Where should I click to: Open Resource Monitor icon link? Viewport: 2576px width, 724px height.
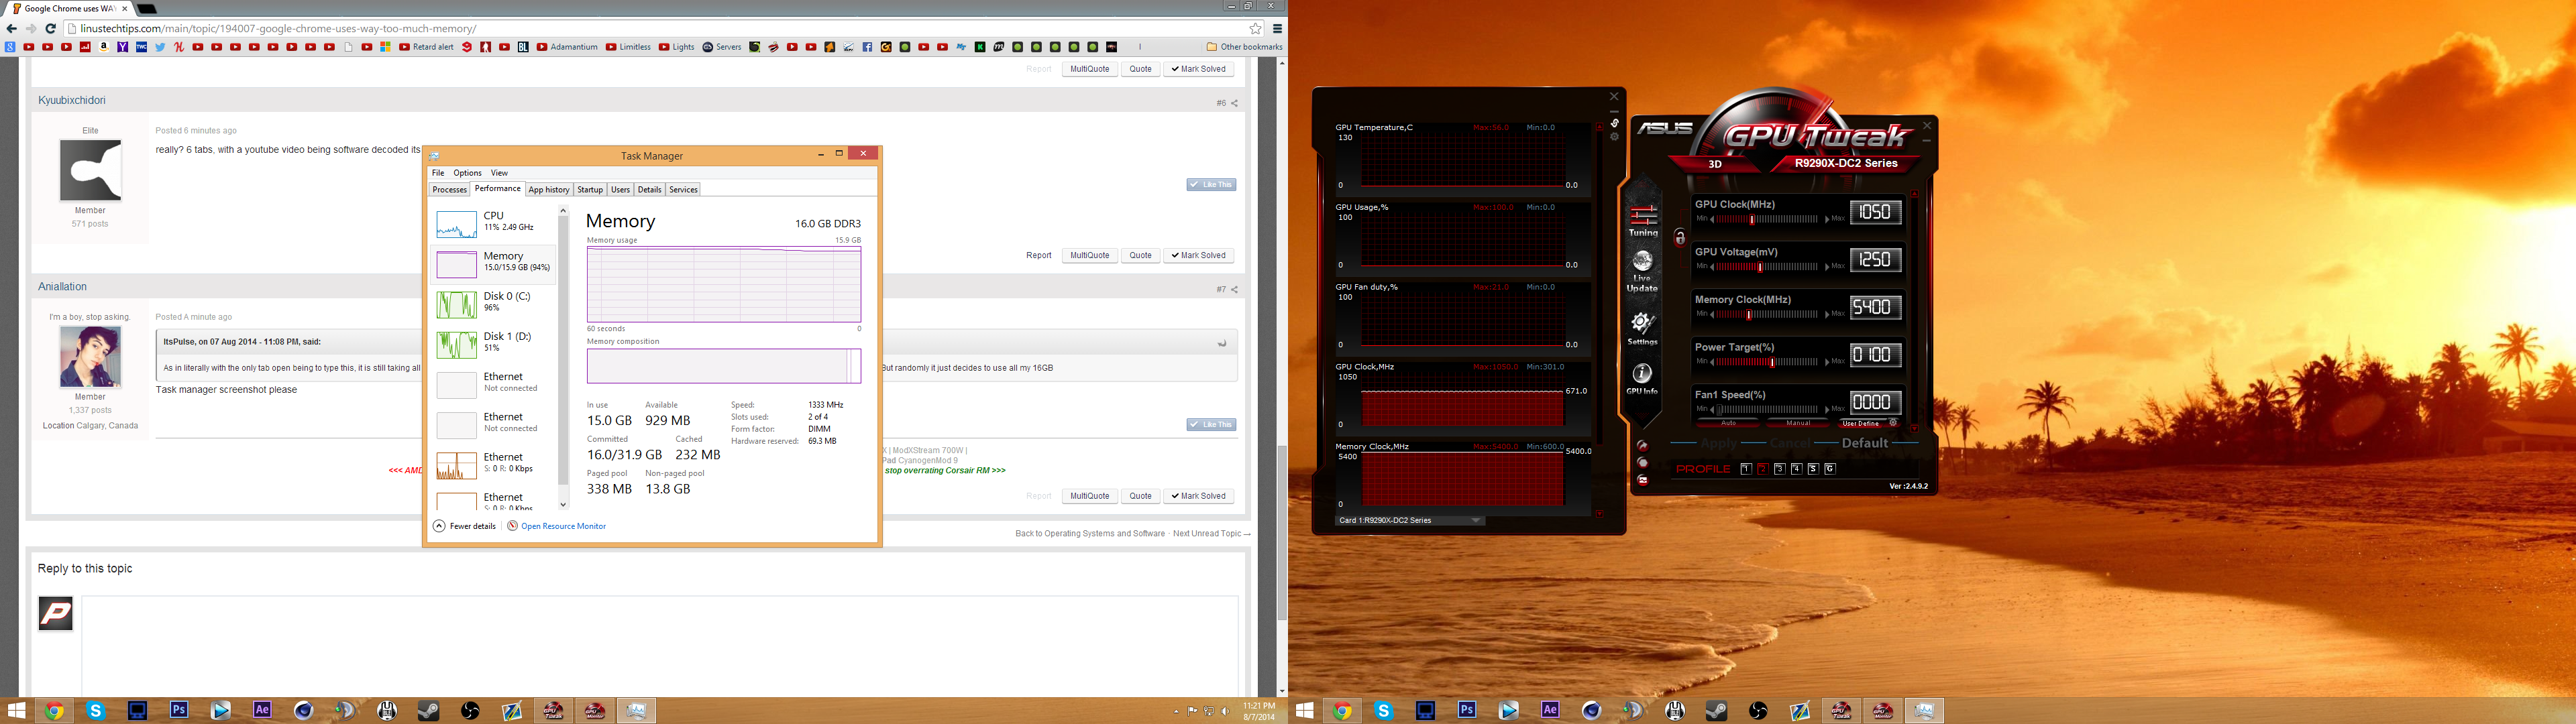[x=512, y=526]
